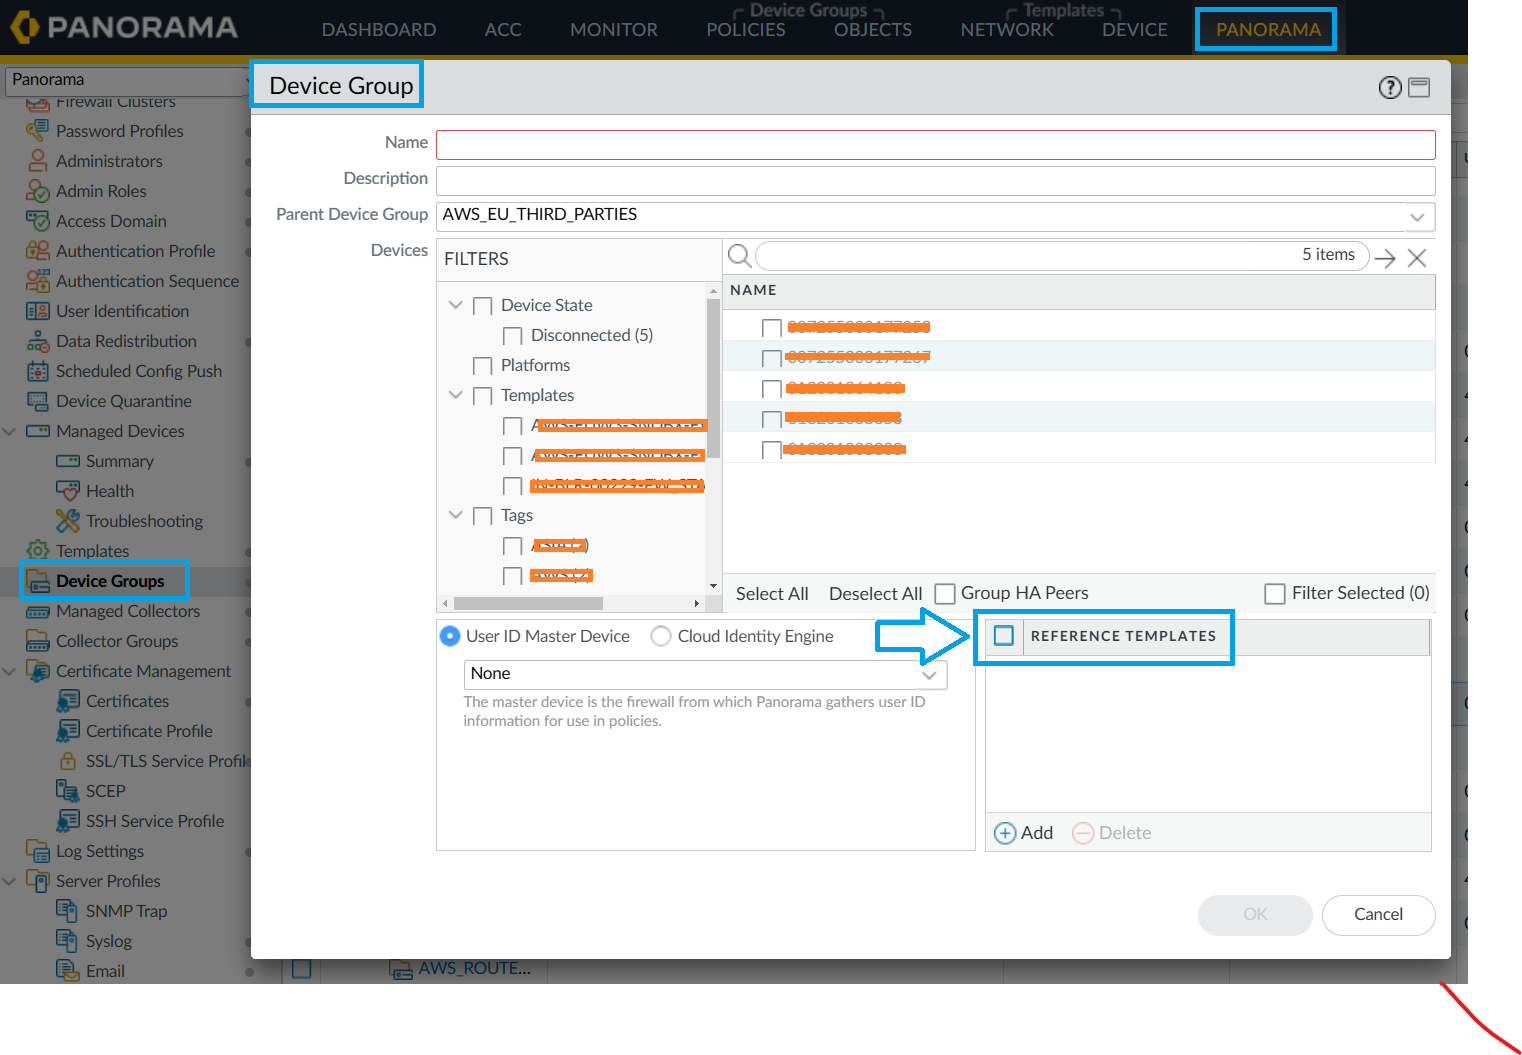Check the Templates filter checkbox
Screen dimensions: 1522x1055
pos(482,396)
